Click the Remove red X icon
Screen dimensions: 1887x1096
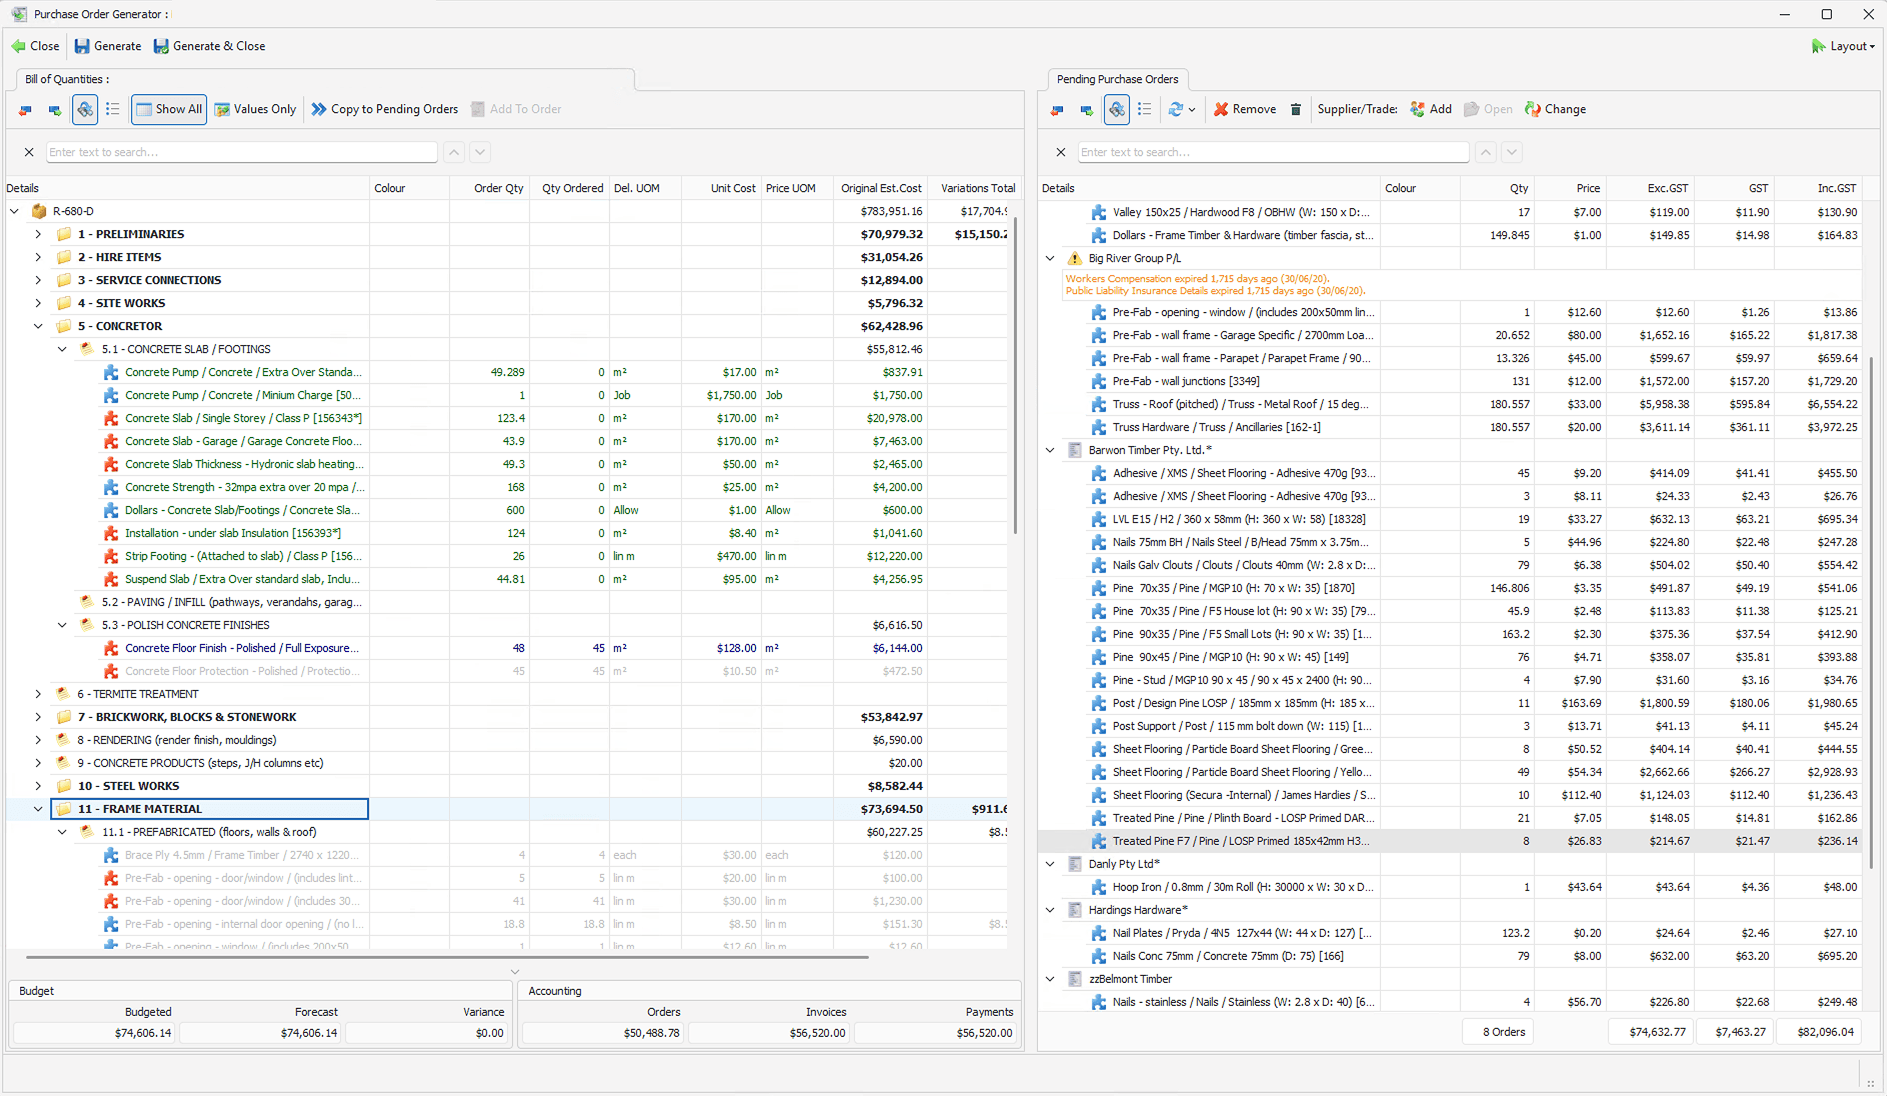(1221, 109)
